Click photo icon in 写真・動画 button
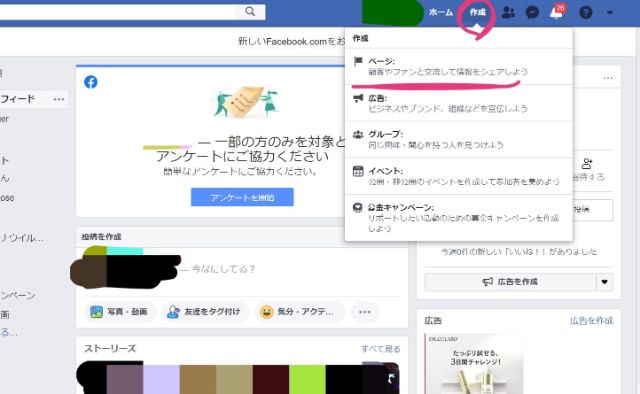Viewport: 640px width, 394px height. click(x=96, y=312)
